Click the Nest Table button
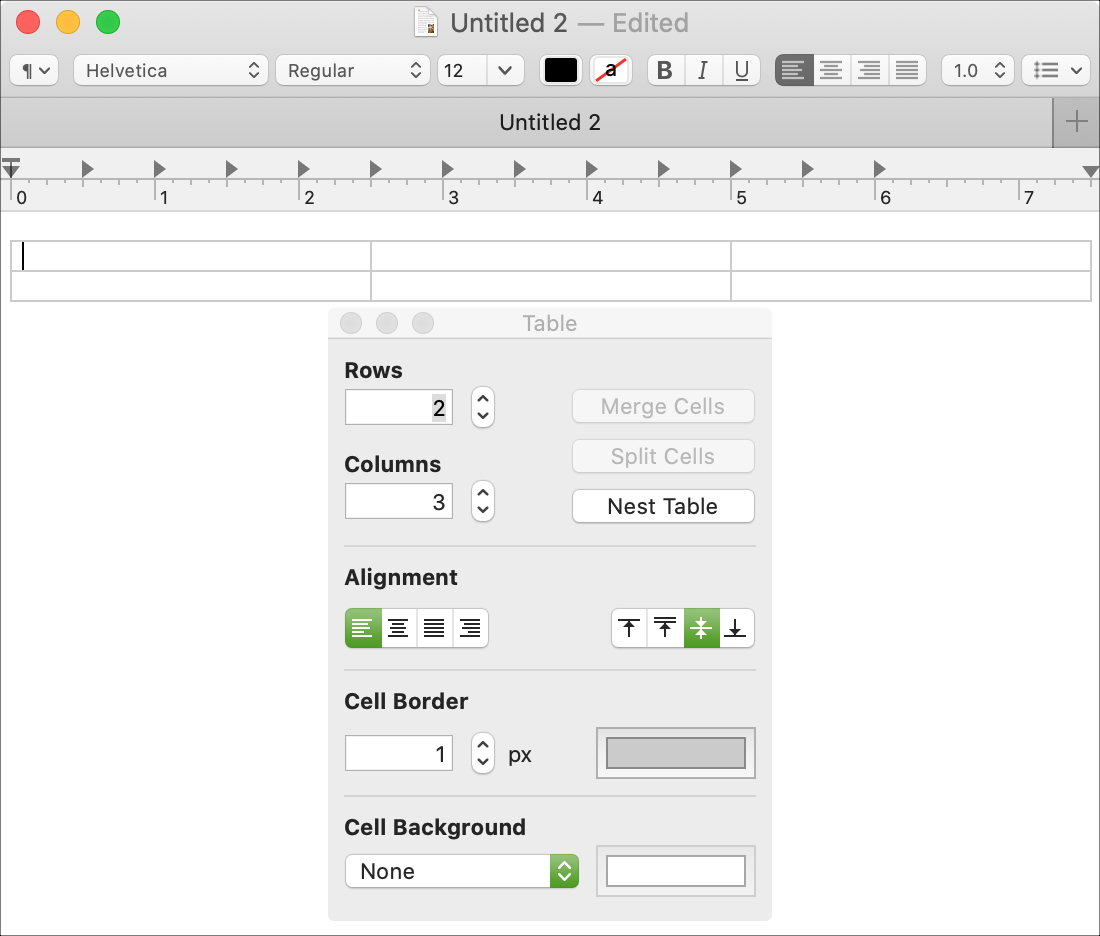1100x936 pixels. (x=663, y=506)
